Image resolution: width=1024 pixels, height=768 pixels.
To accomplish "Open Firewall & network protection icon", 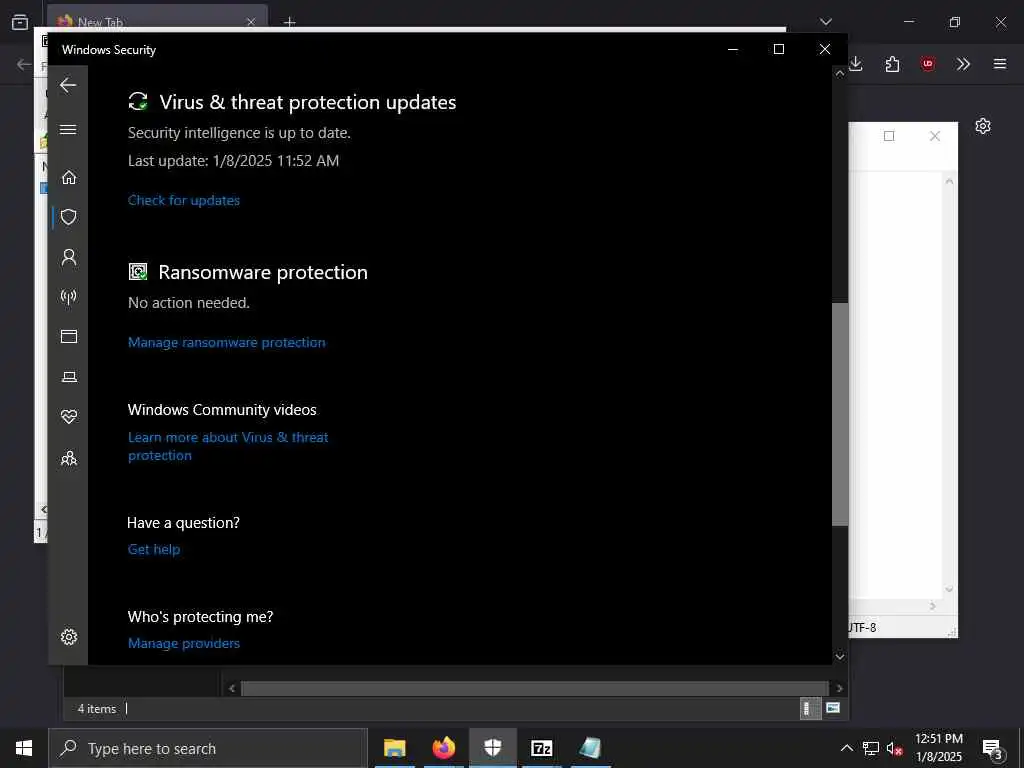I will click(69, 297).
